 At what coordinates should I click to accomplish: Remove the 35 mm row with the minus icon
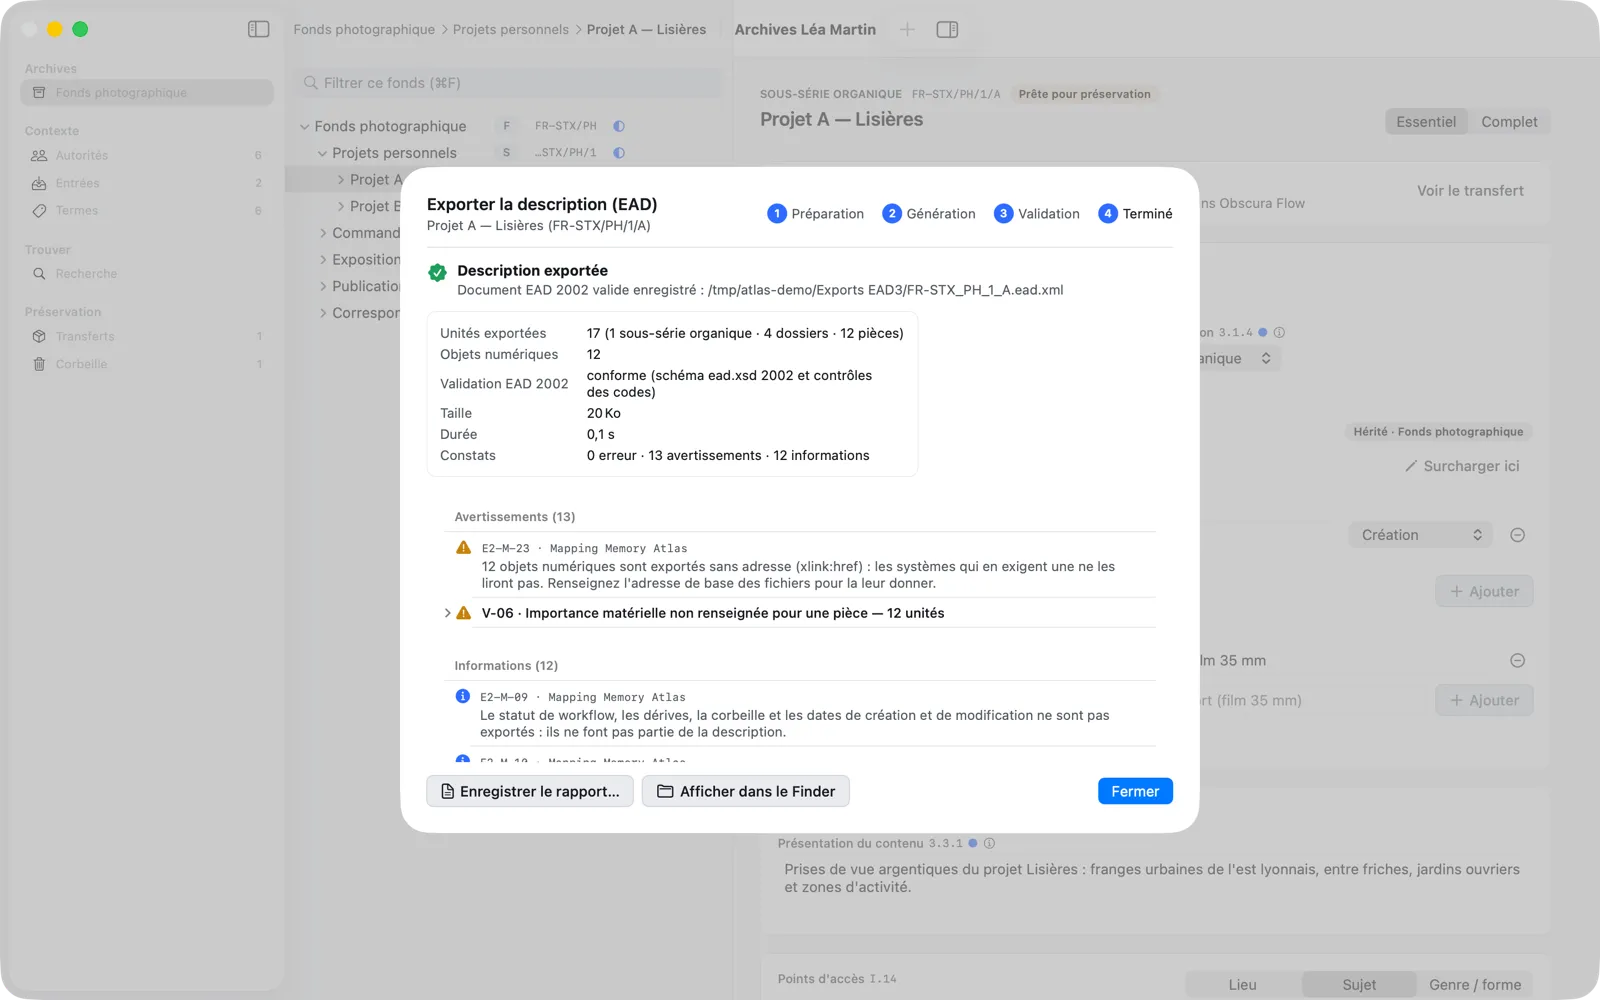tap(1517, 660)
